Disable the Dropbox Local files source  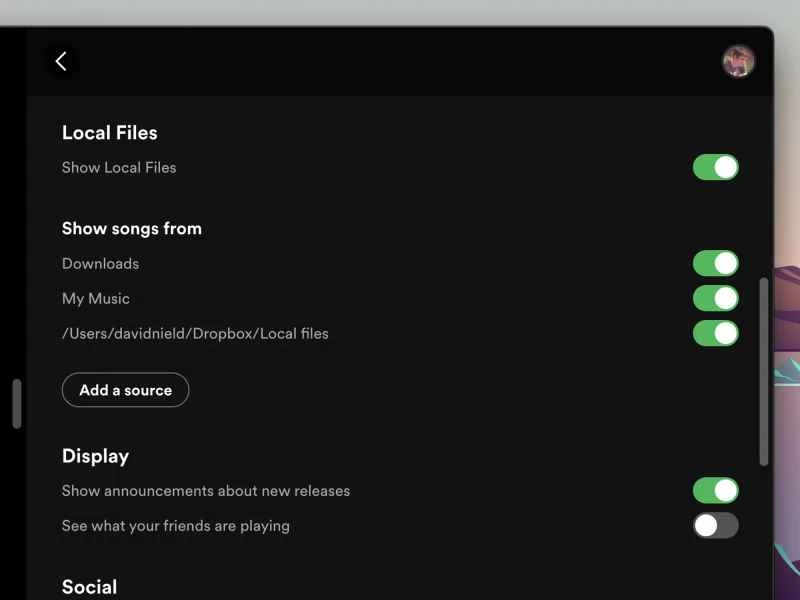pos(715,333)
